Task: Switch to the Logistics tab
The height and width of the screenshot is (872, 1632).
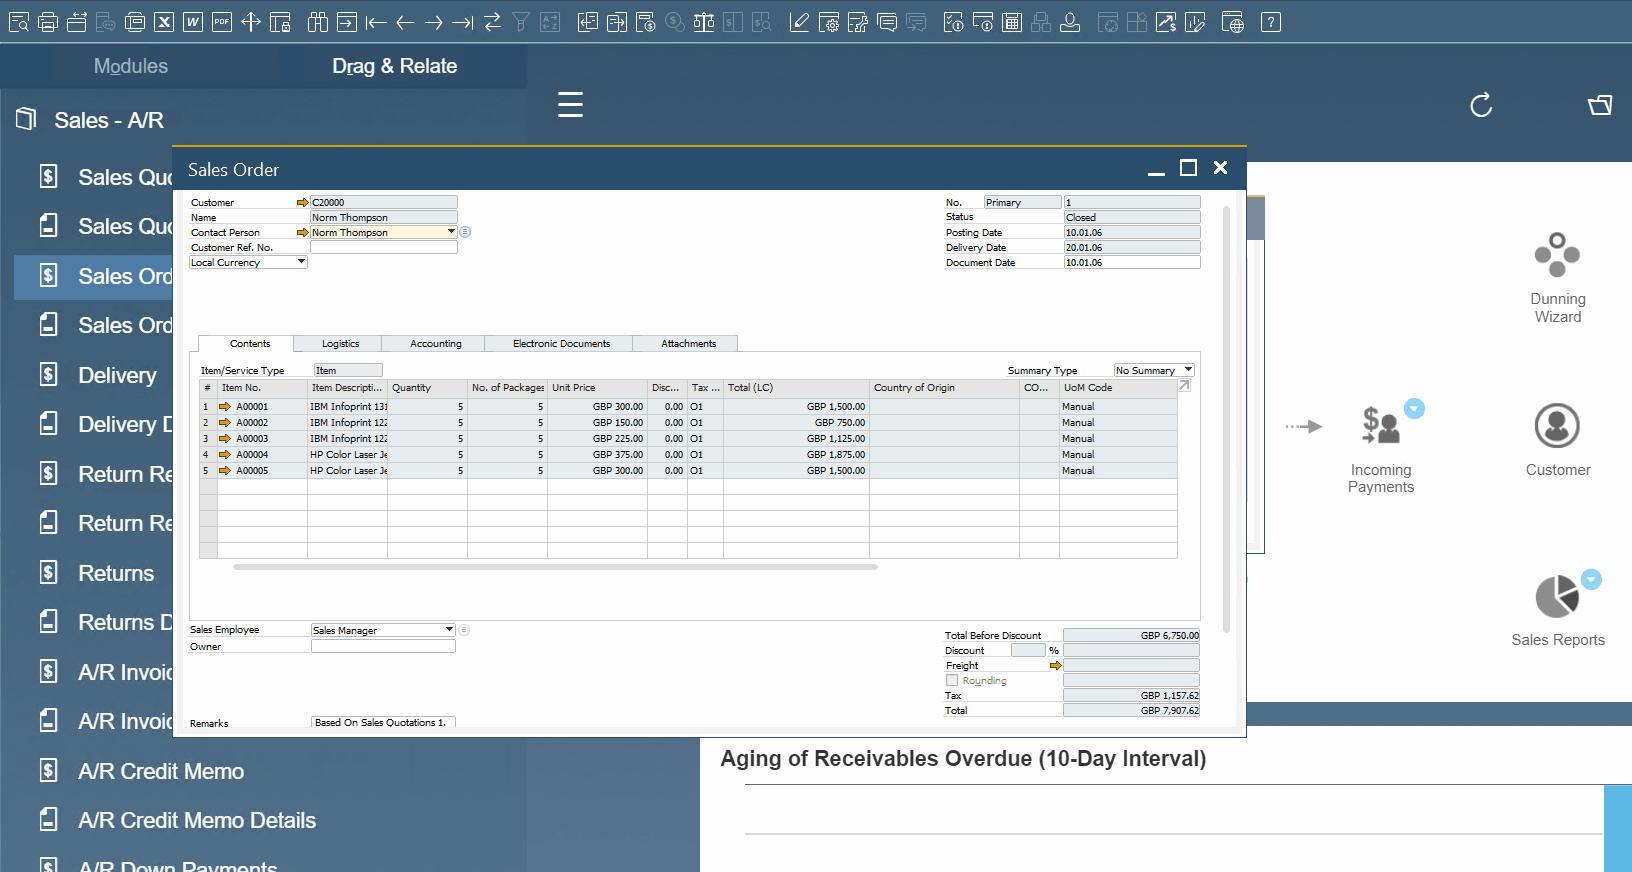Action: point(340,343)
